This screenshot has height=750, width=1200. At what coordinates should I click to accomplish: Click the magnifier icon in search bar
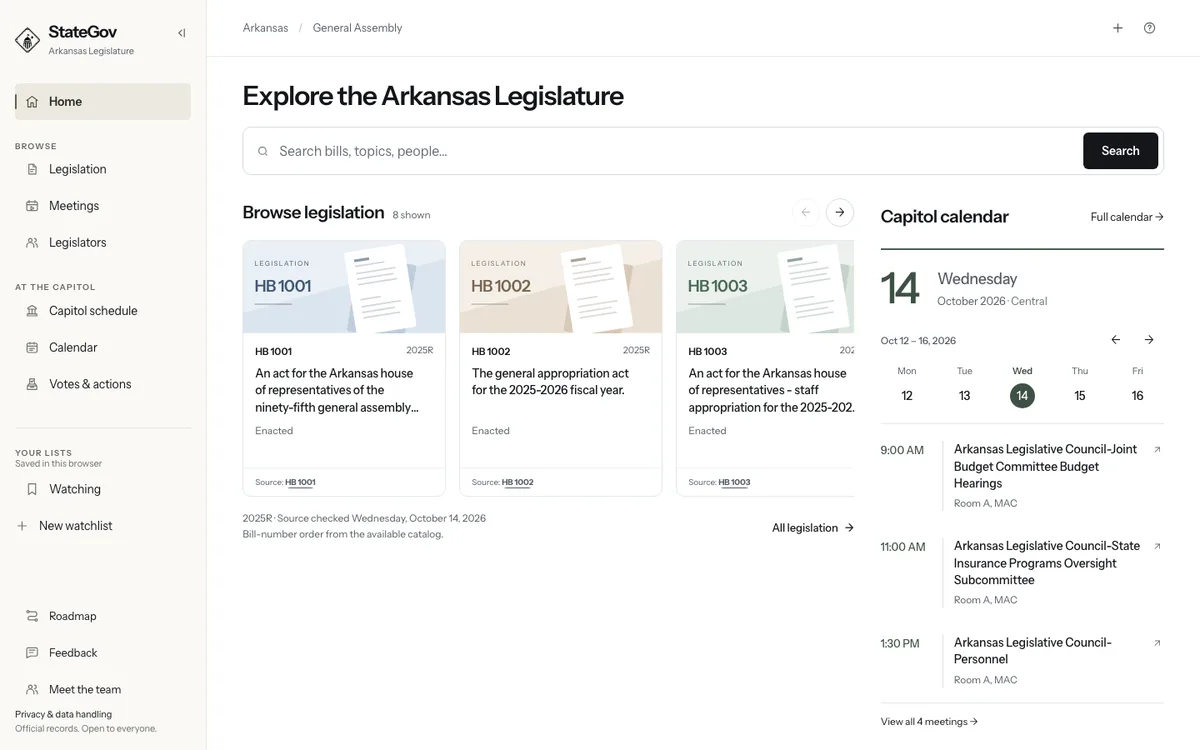263,151
